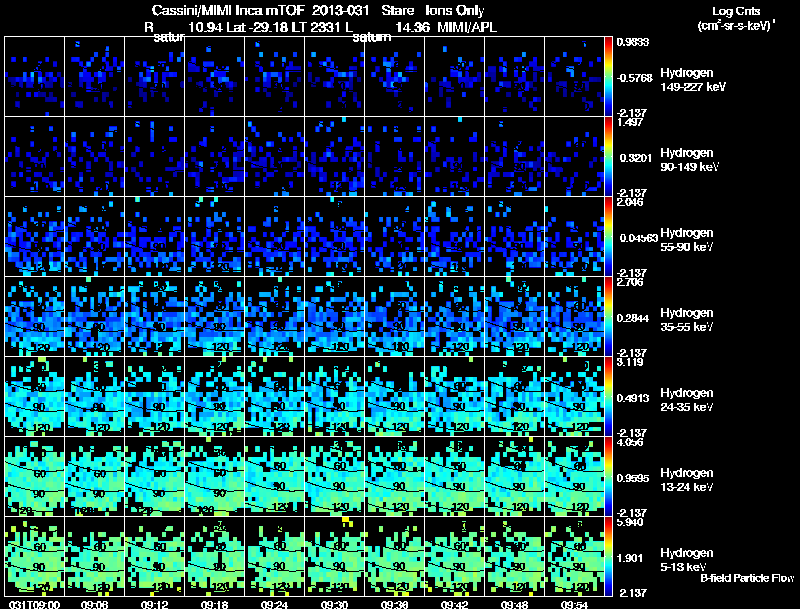The height and width of the screenshot is (609, 800).
Task: Click the 2013-031 date in the title
Action: tap(340, 11)
